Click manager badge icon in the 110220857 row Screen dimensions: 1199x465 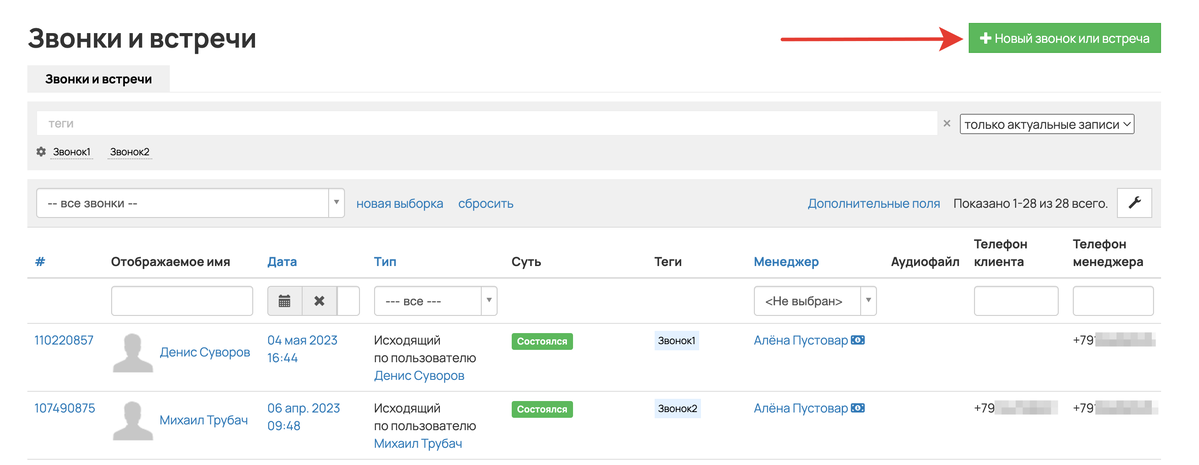click(858, 340)
